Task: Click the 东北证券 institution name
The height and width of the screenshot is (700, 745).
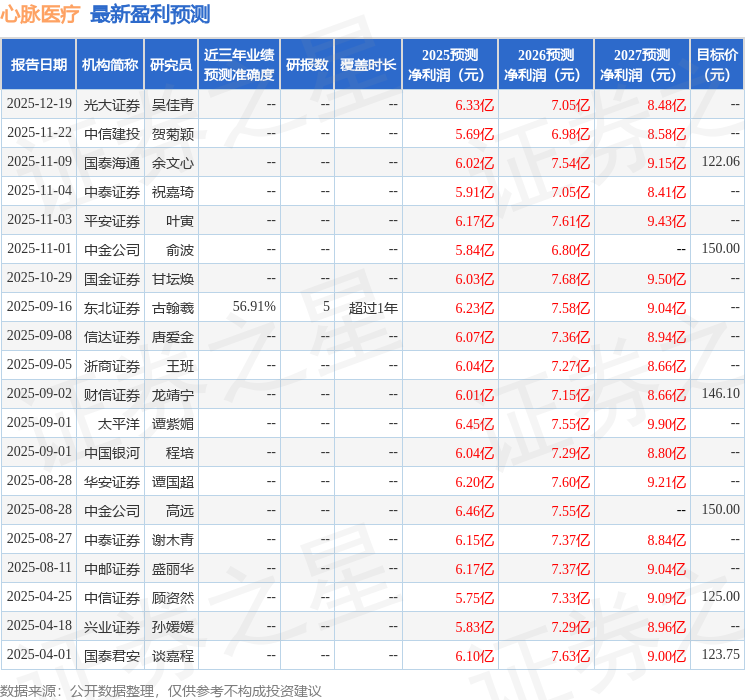Action: pyautogui.click(x=111, y=307)
